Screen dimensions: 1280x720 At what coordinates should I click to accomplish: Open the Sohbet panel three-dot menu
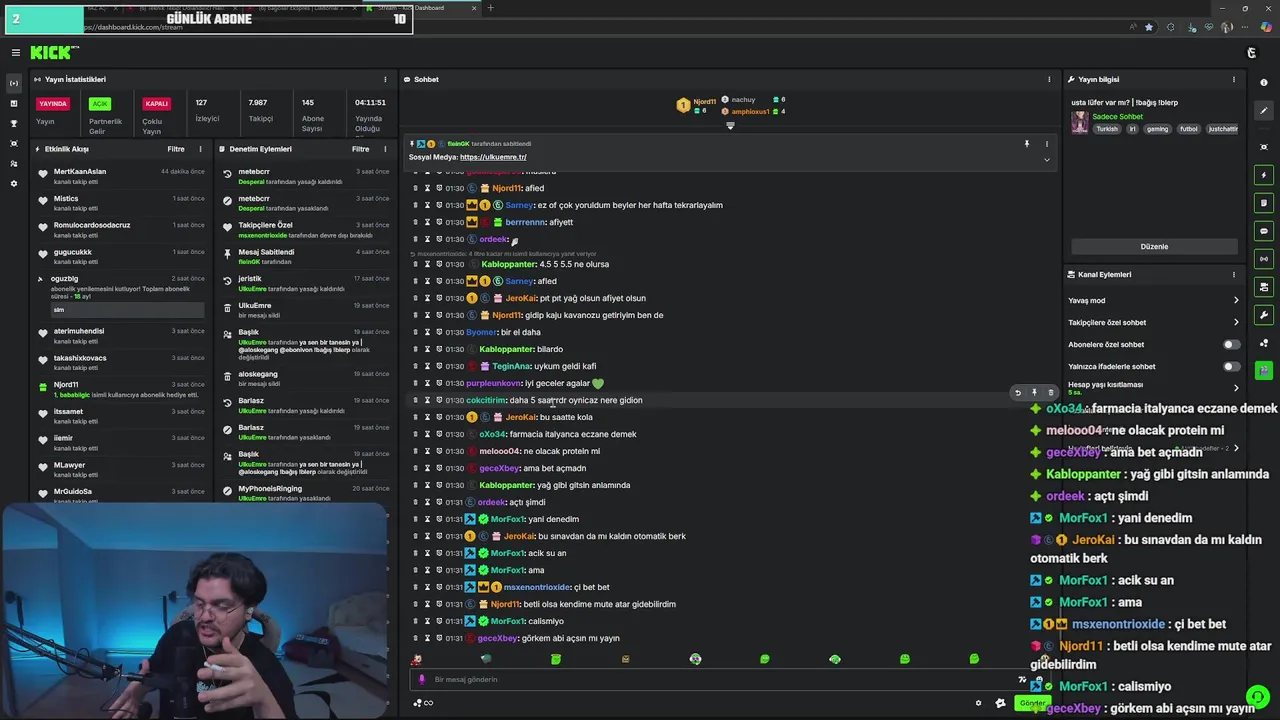click(x=1049, y=79)
